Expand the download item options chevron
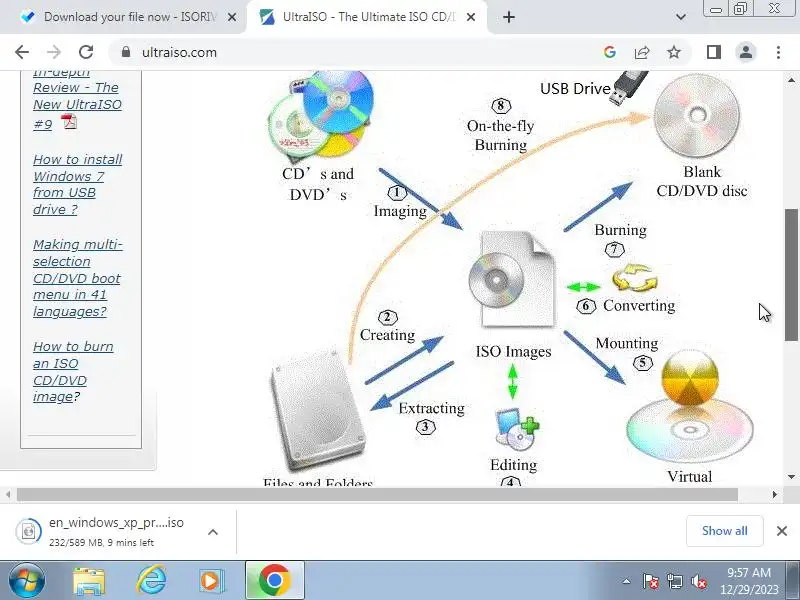This screenshot has height=600, width=800. click(x=213, y=532)
